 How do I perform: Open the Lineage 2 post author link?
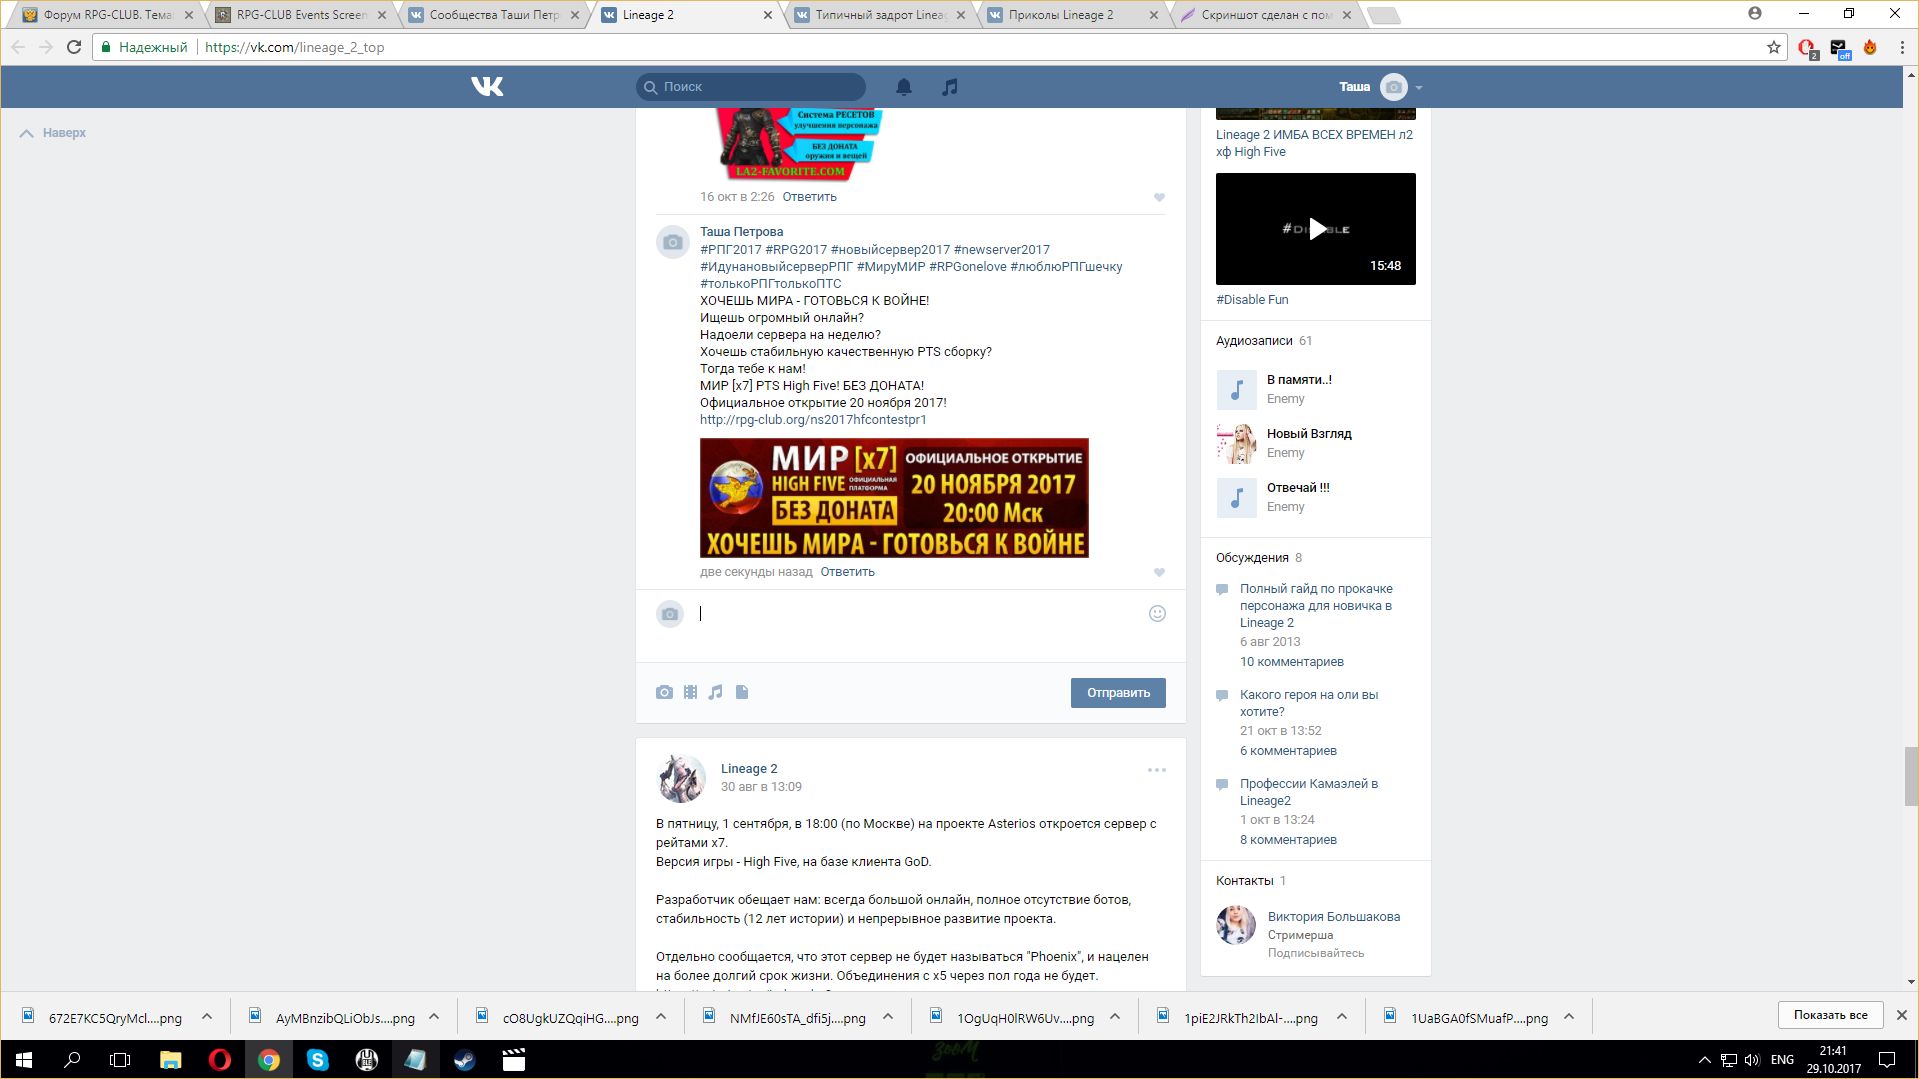[749, 769]
